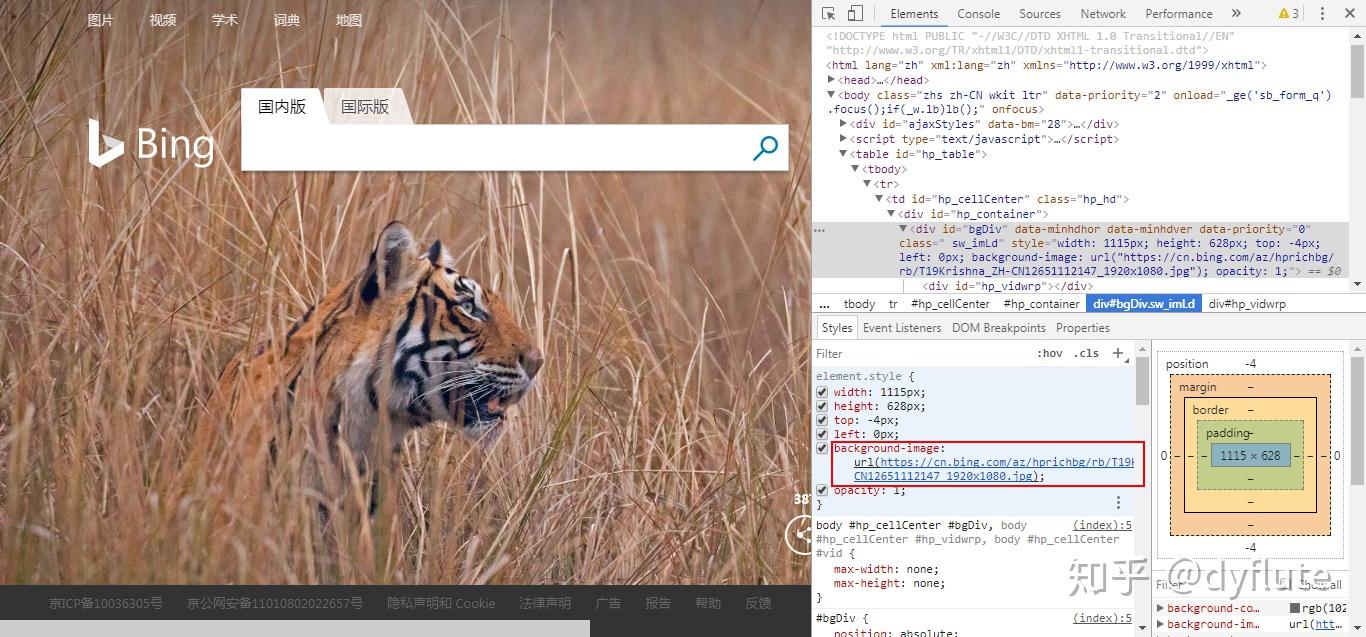This screenshot has height=637, width=1366.
Task: Open the Network tab
Action: (x=1103, y=14)
